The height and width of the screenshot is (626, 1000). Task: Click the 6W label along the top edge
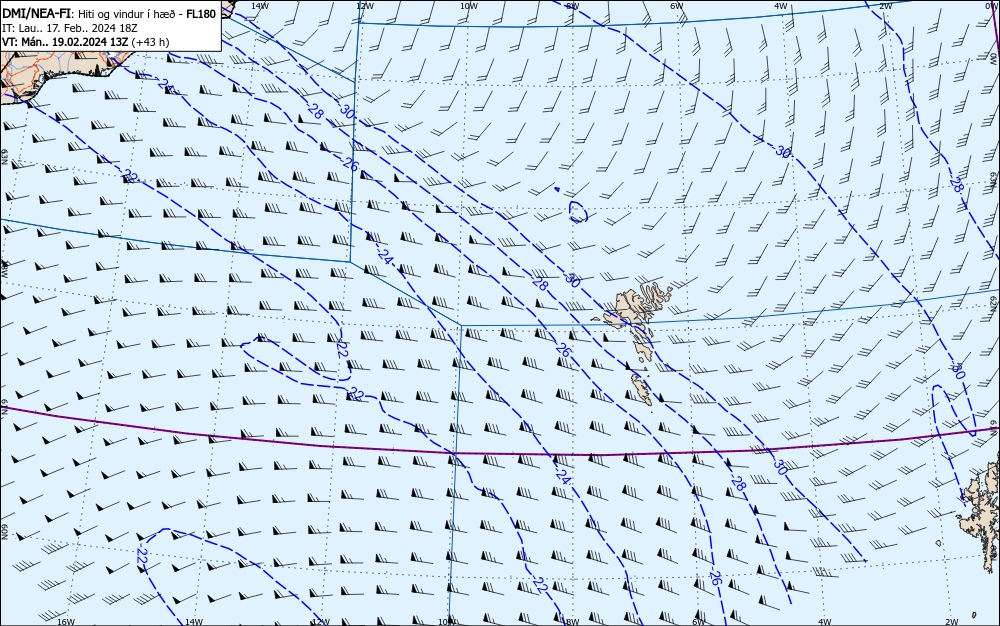(677, 6)
